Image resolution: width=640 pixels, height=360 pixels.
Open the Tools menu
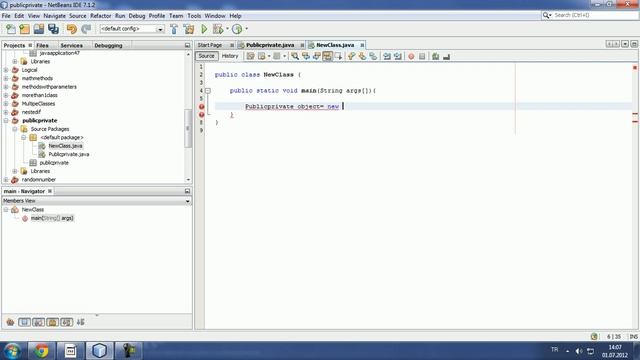click(194, 16)
